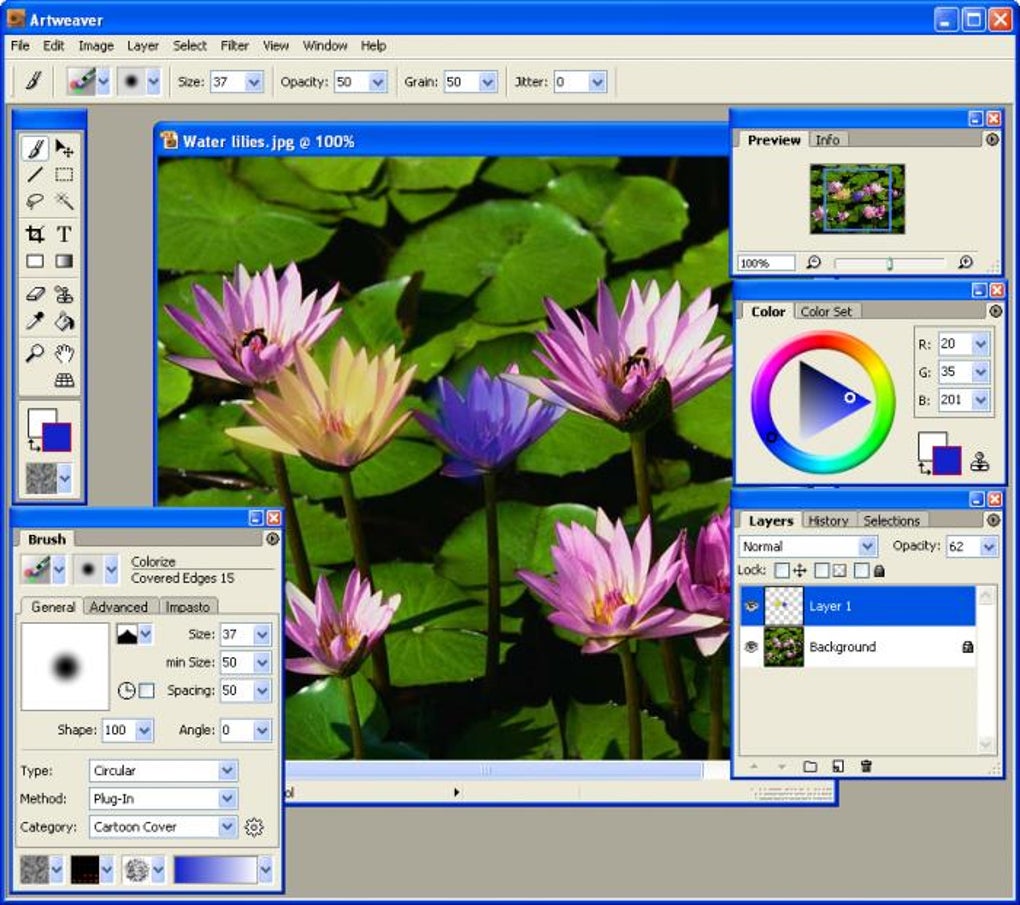This screenshot has width=1020, height=905.
Task: Open the Layer menu
Action: (x=142, y=46)
